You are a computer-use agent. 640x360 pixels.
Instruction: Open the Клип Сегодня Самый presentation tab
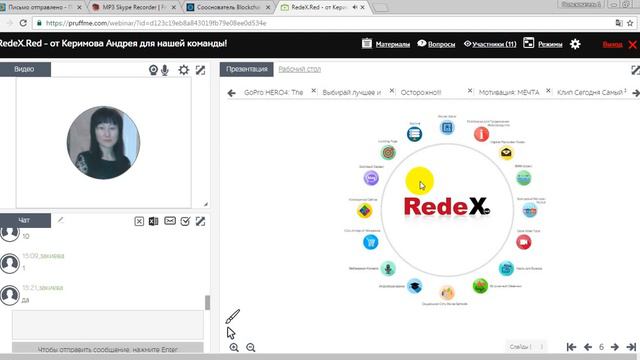pyautogui.click(x=589, y=93)
